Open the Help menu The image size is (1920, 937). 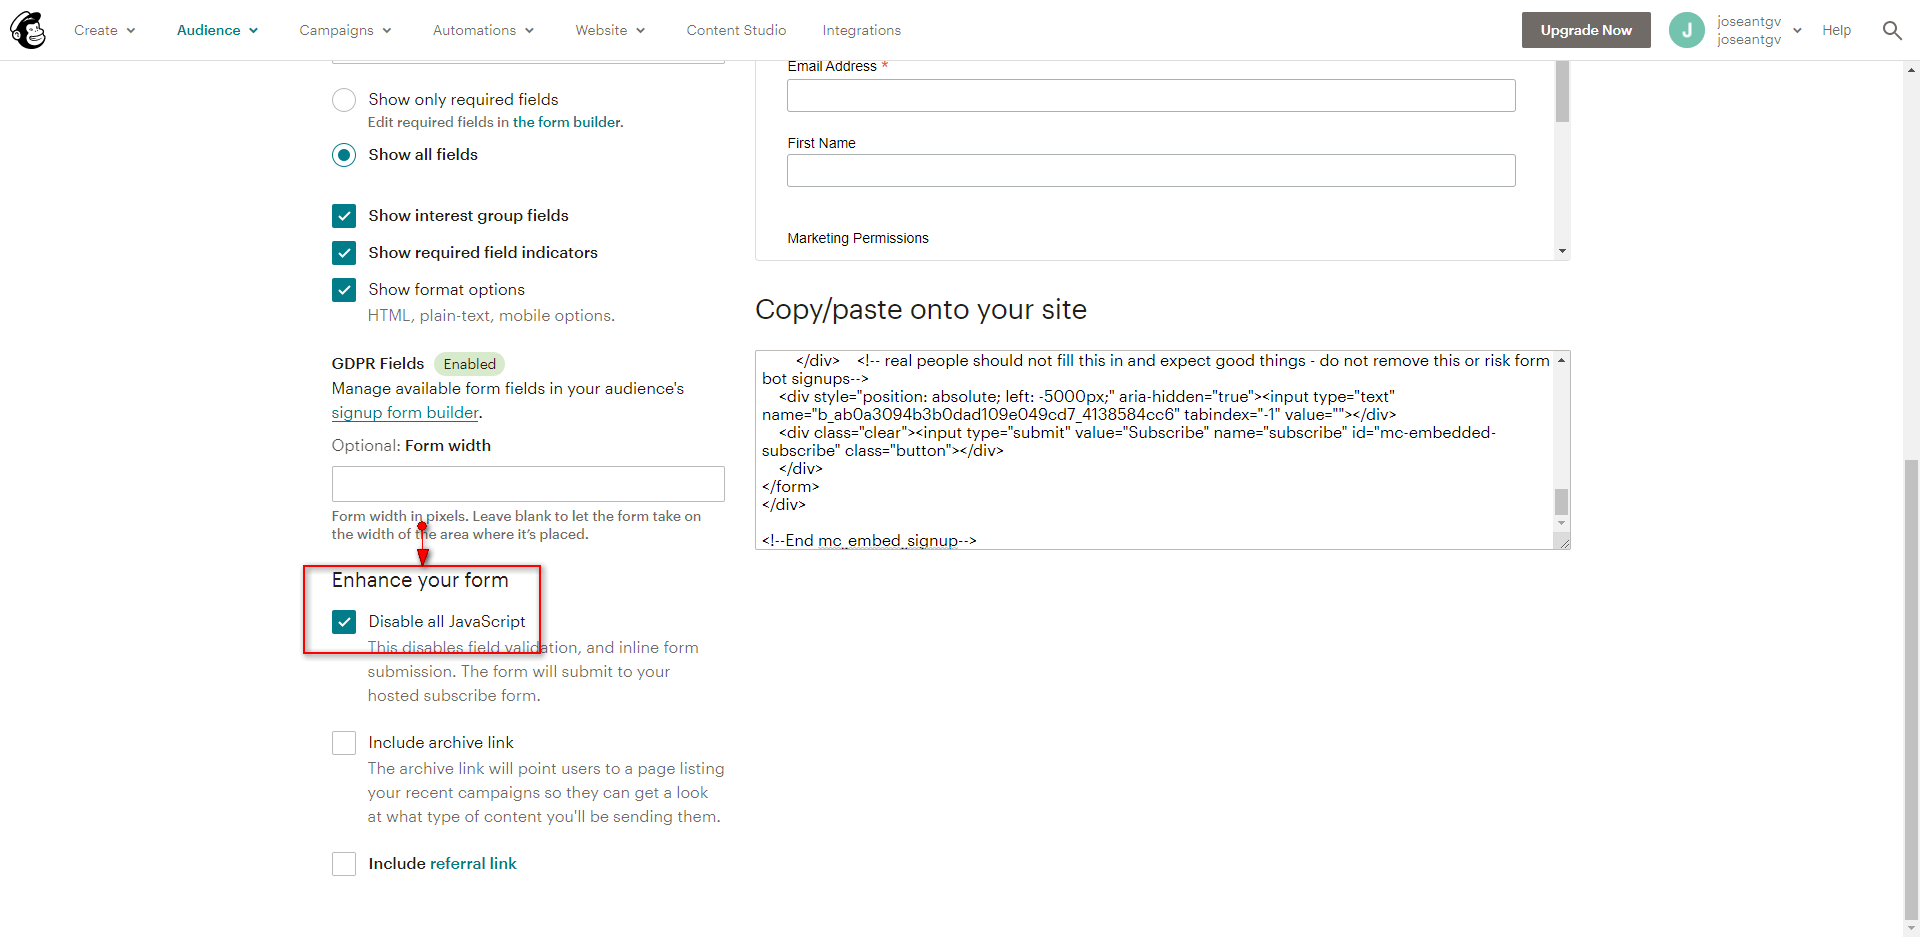[x=1836, y=30]
